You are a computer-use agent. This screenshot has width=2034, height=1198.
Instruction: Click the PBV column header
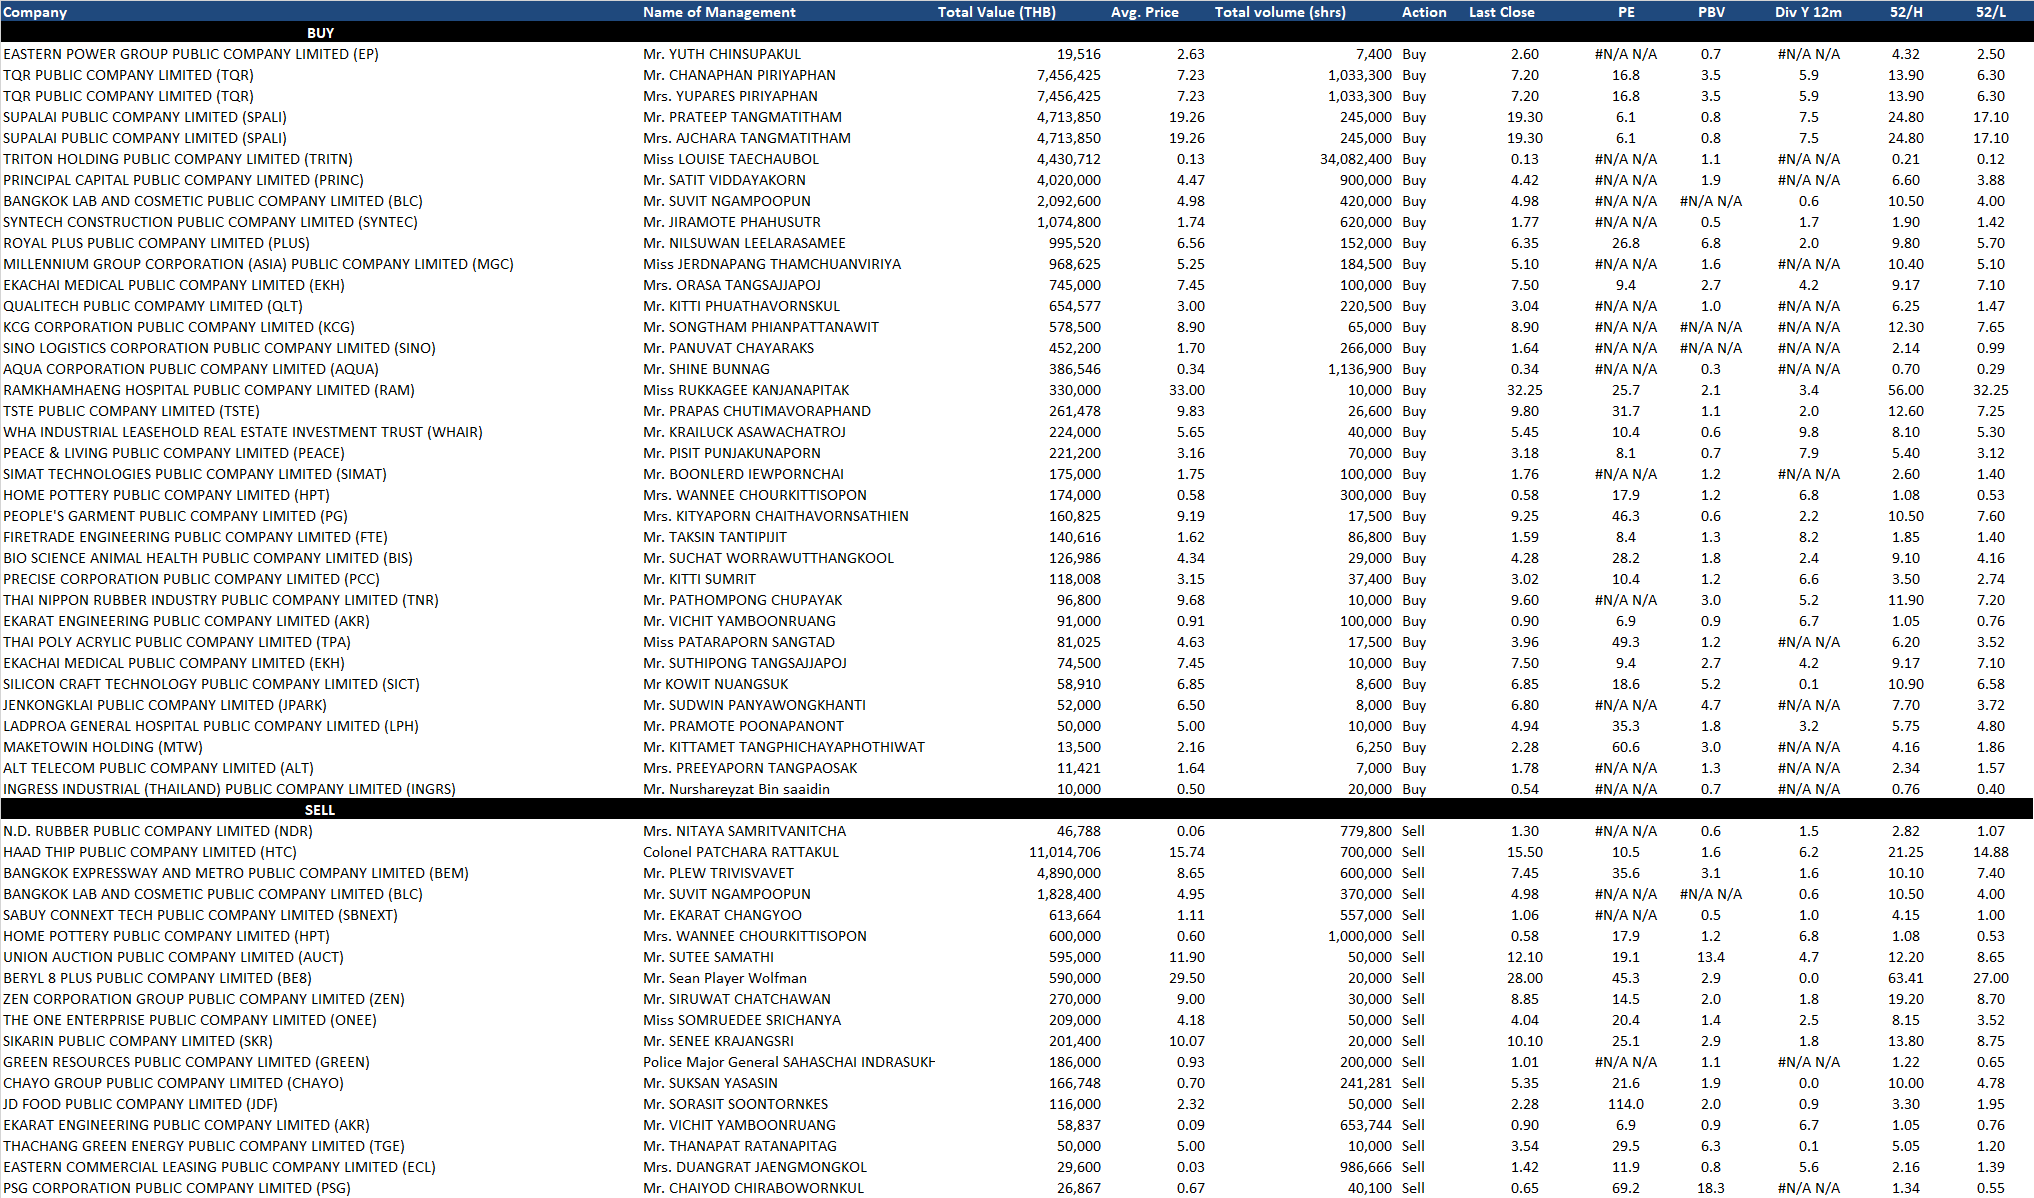[x=1710, y=12]
